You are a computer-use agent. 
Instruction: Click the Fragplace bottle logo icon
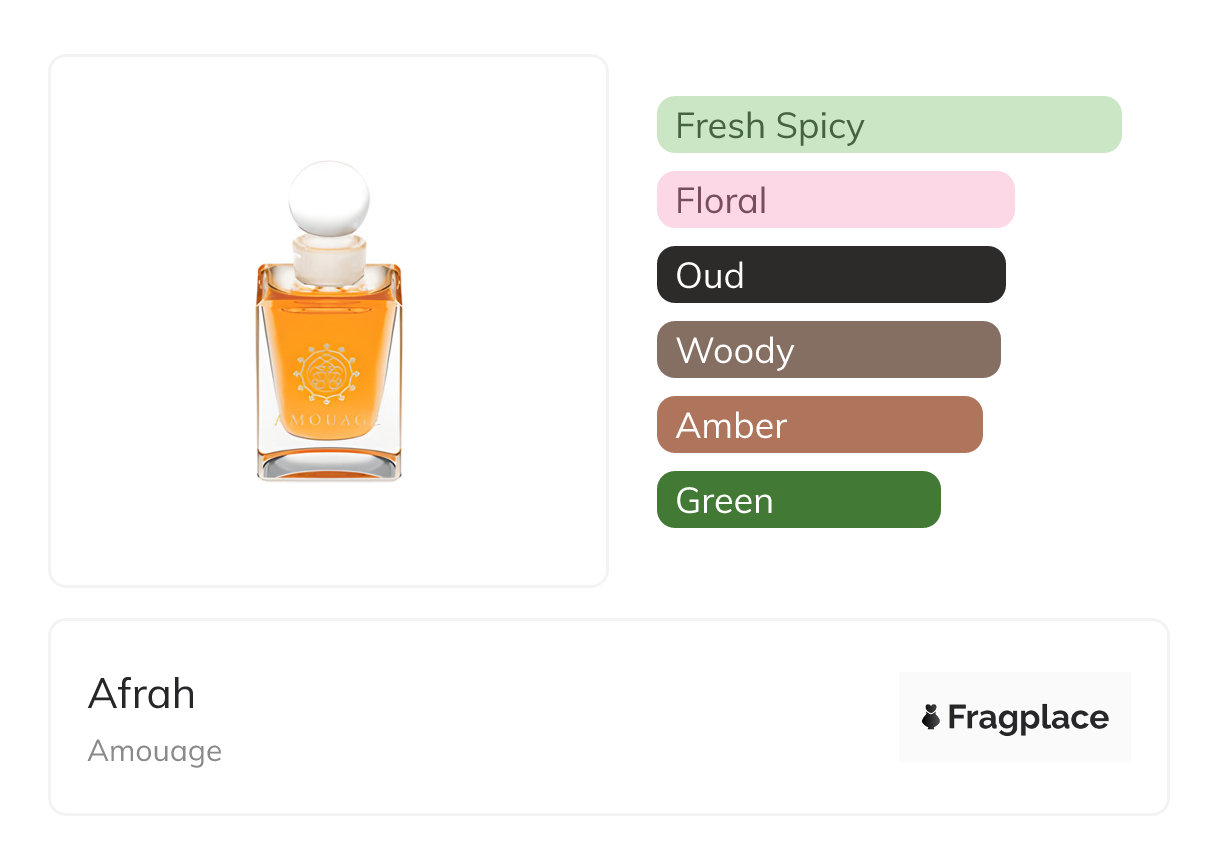[x=931, y=717]
